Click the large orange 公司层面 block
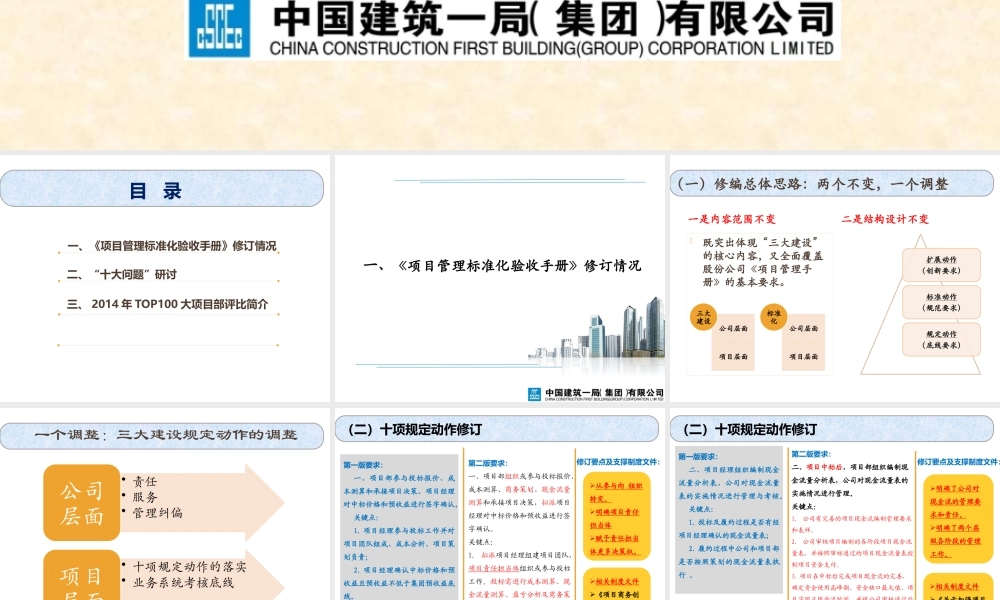This screenshot has width=1000, height=600. pos(82,502)
